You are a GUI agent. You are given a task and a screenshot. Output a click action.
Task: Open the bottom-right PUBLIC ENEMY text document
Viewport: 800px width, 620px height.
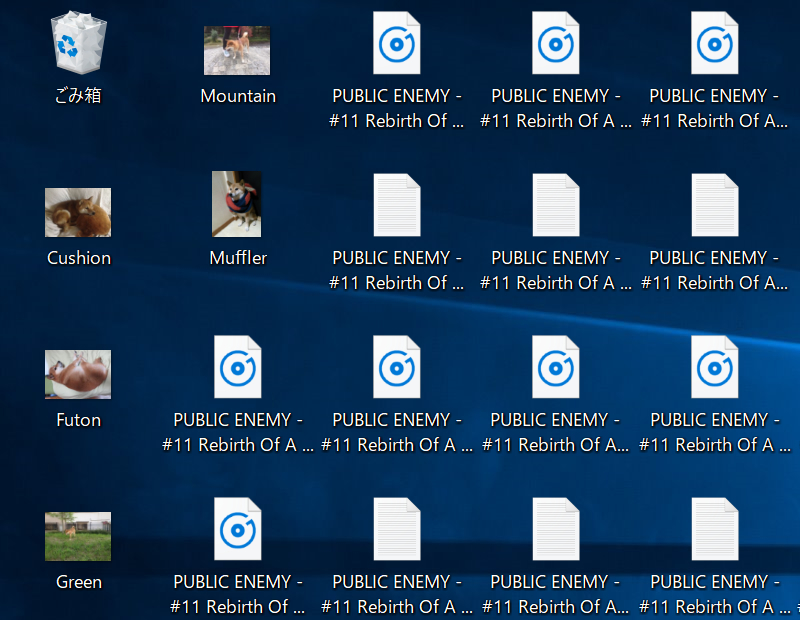tap(715, 529)
